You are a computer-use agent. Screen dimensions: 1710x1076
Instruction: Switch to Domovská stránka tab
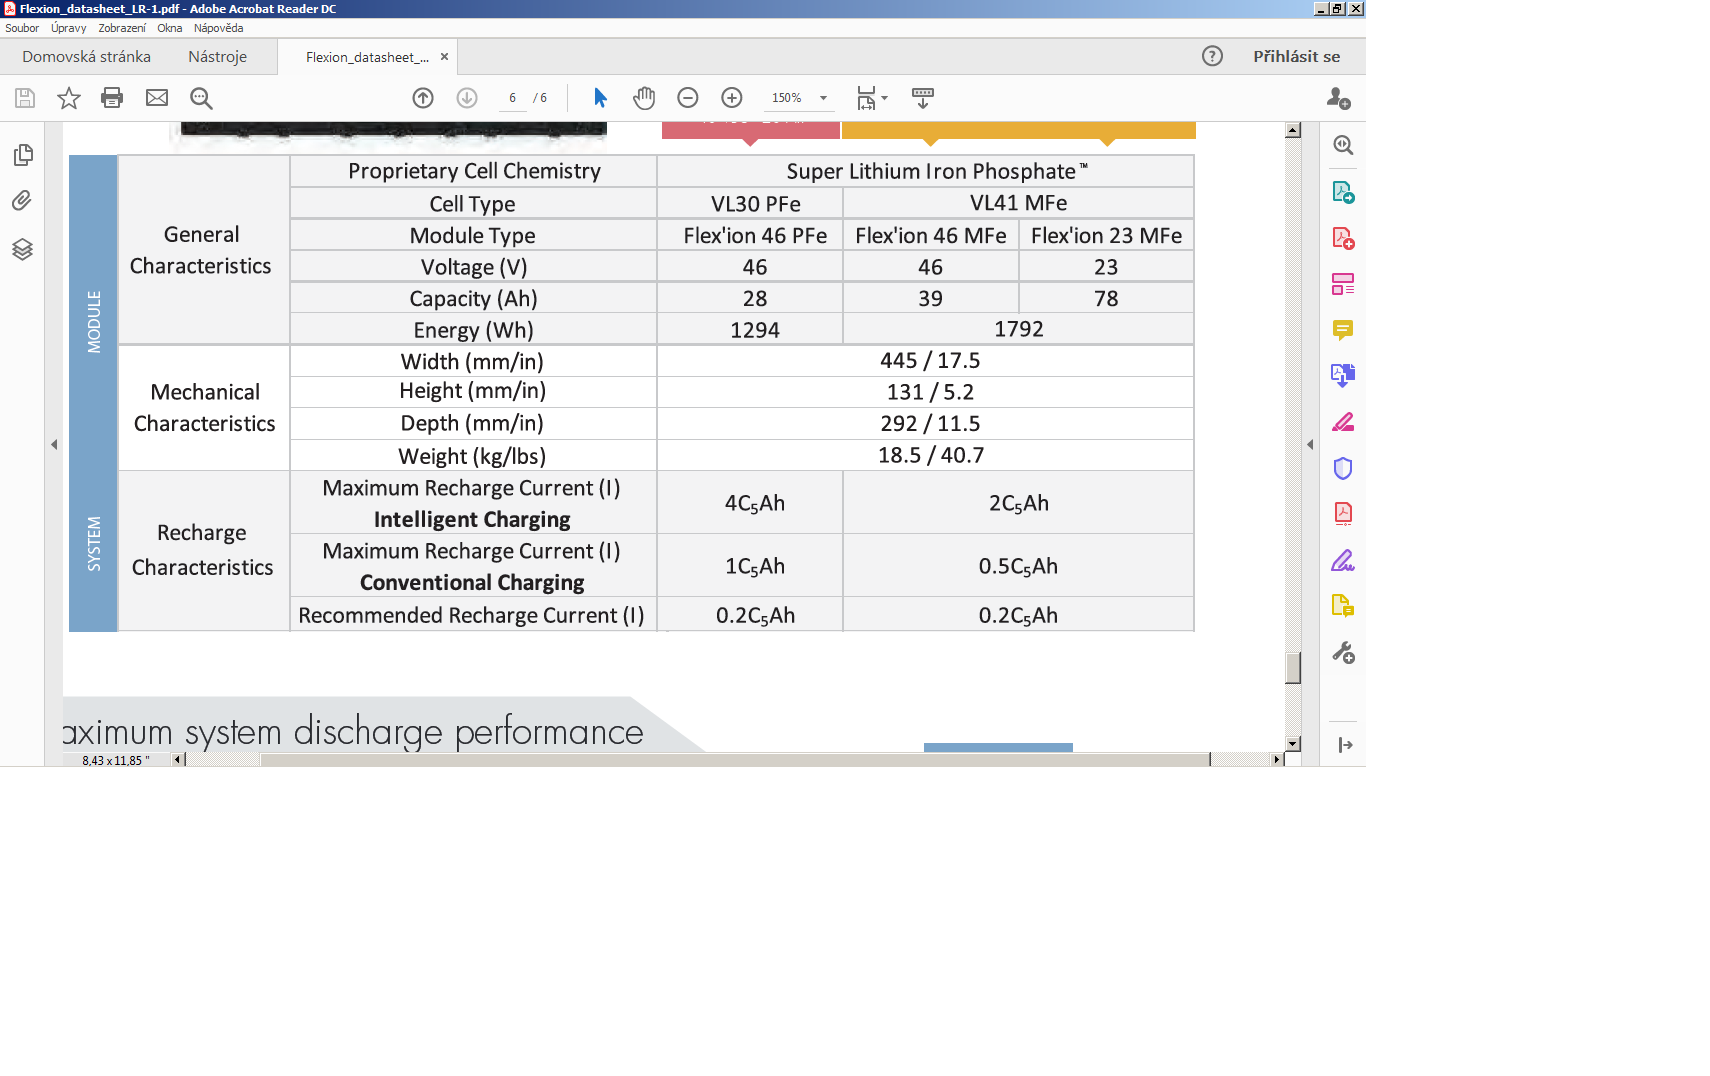(87, 57)
